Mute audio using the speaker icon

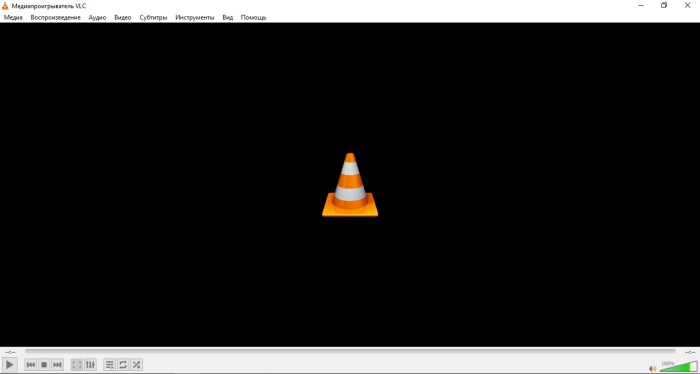[x=653, y=369]
